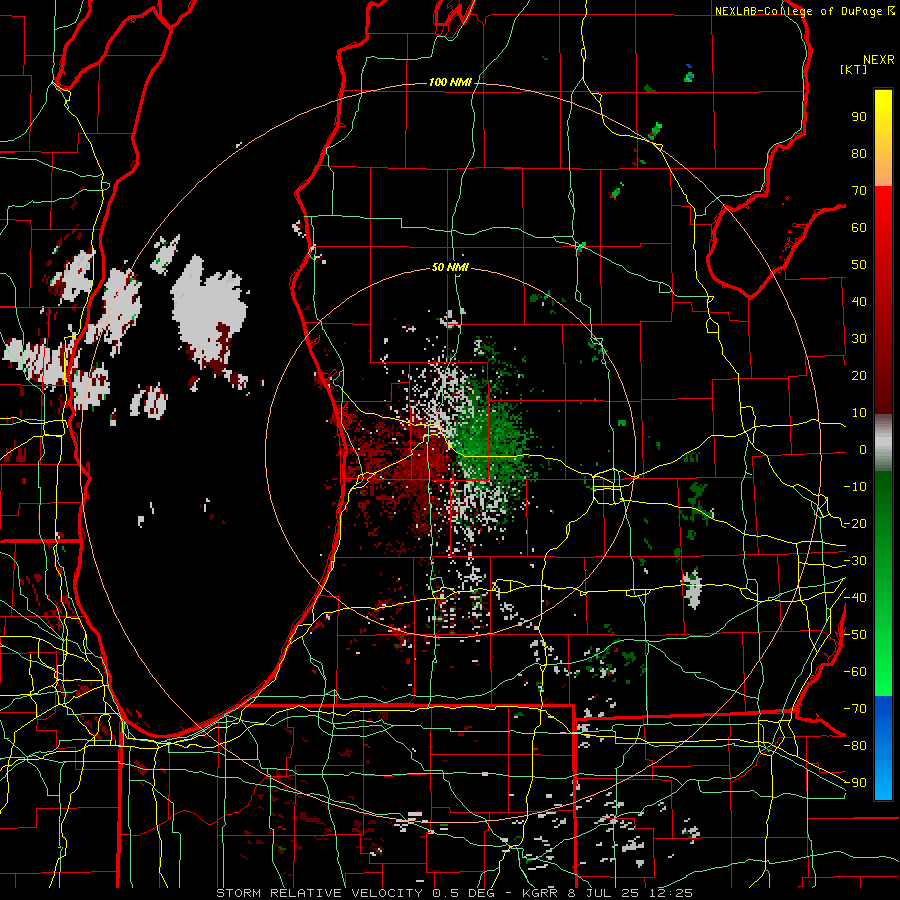
Task: Click the 50 knot scale label
Action: (859, 265)
